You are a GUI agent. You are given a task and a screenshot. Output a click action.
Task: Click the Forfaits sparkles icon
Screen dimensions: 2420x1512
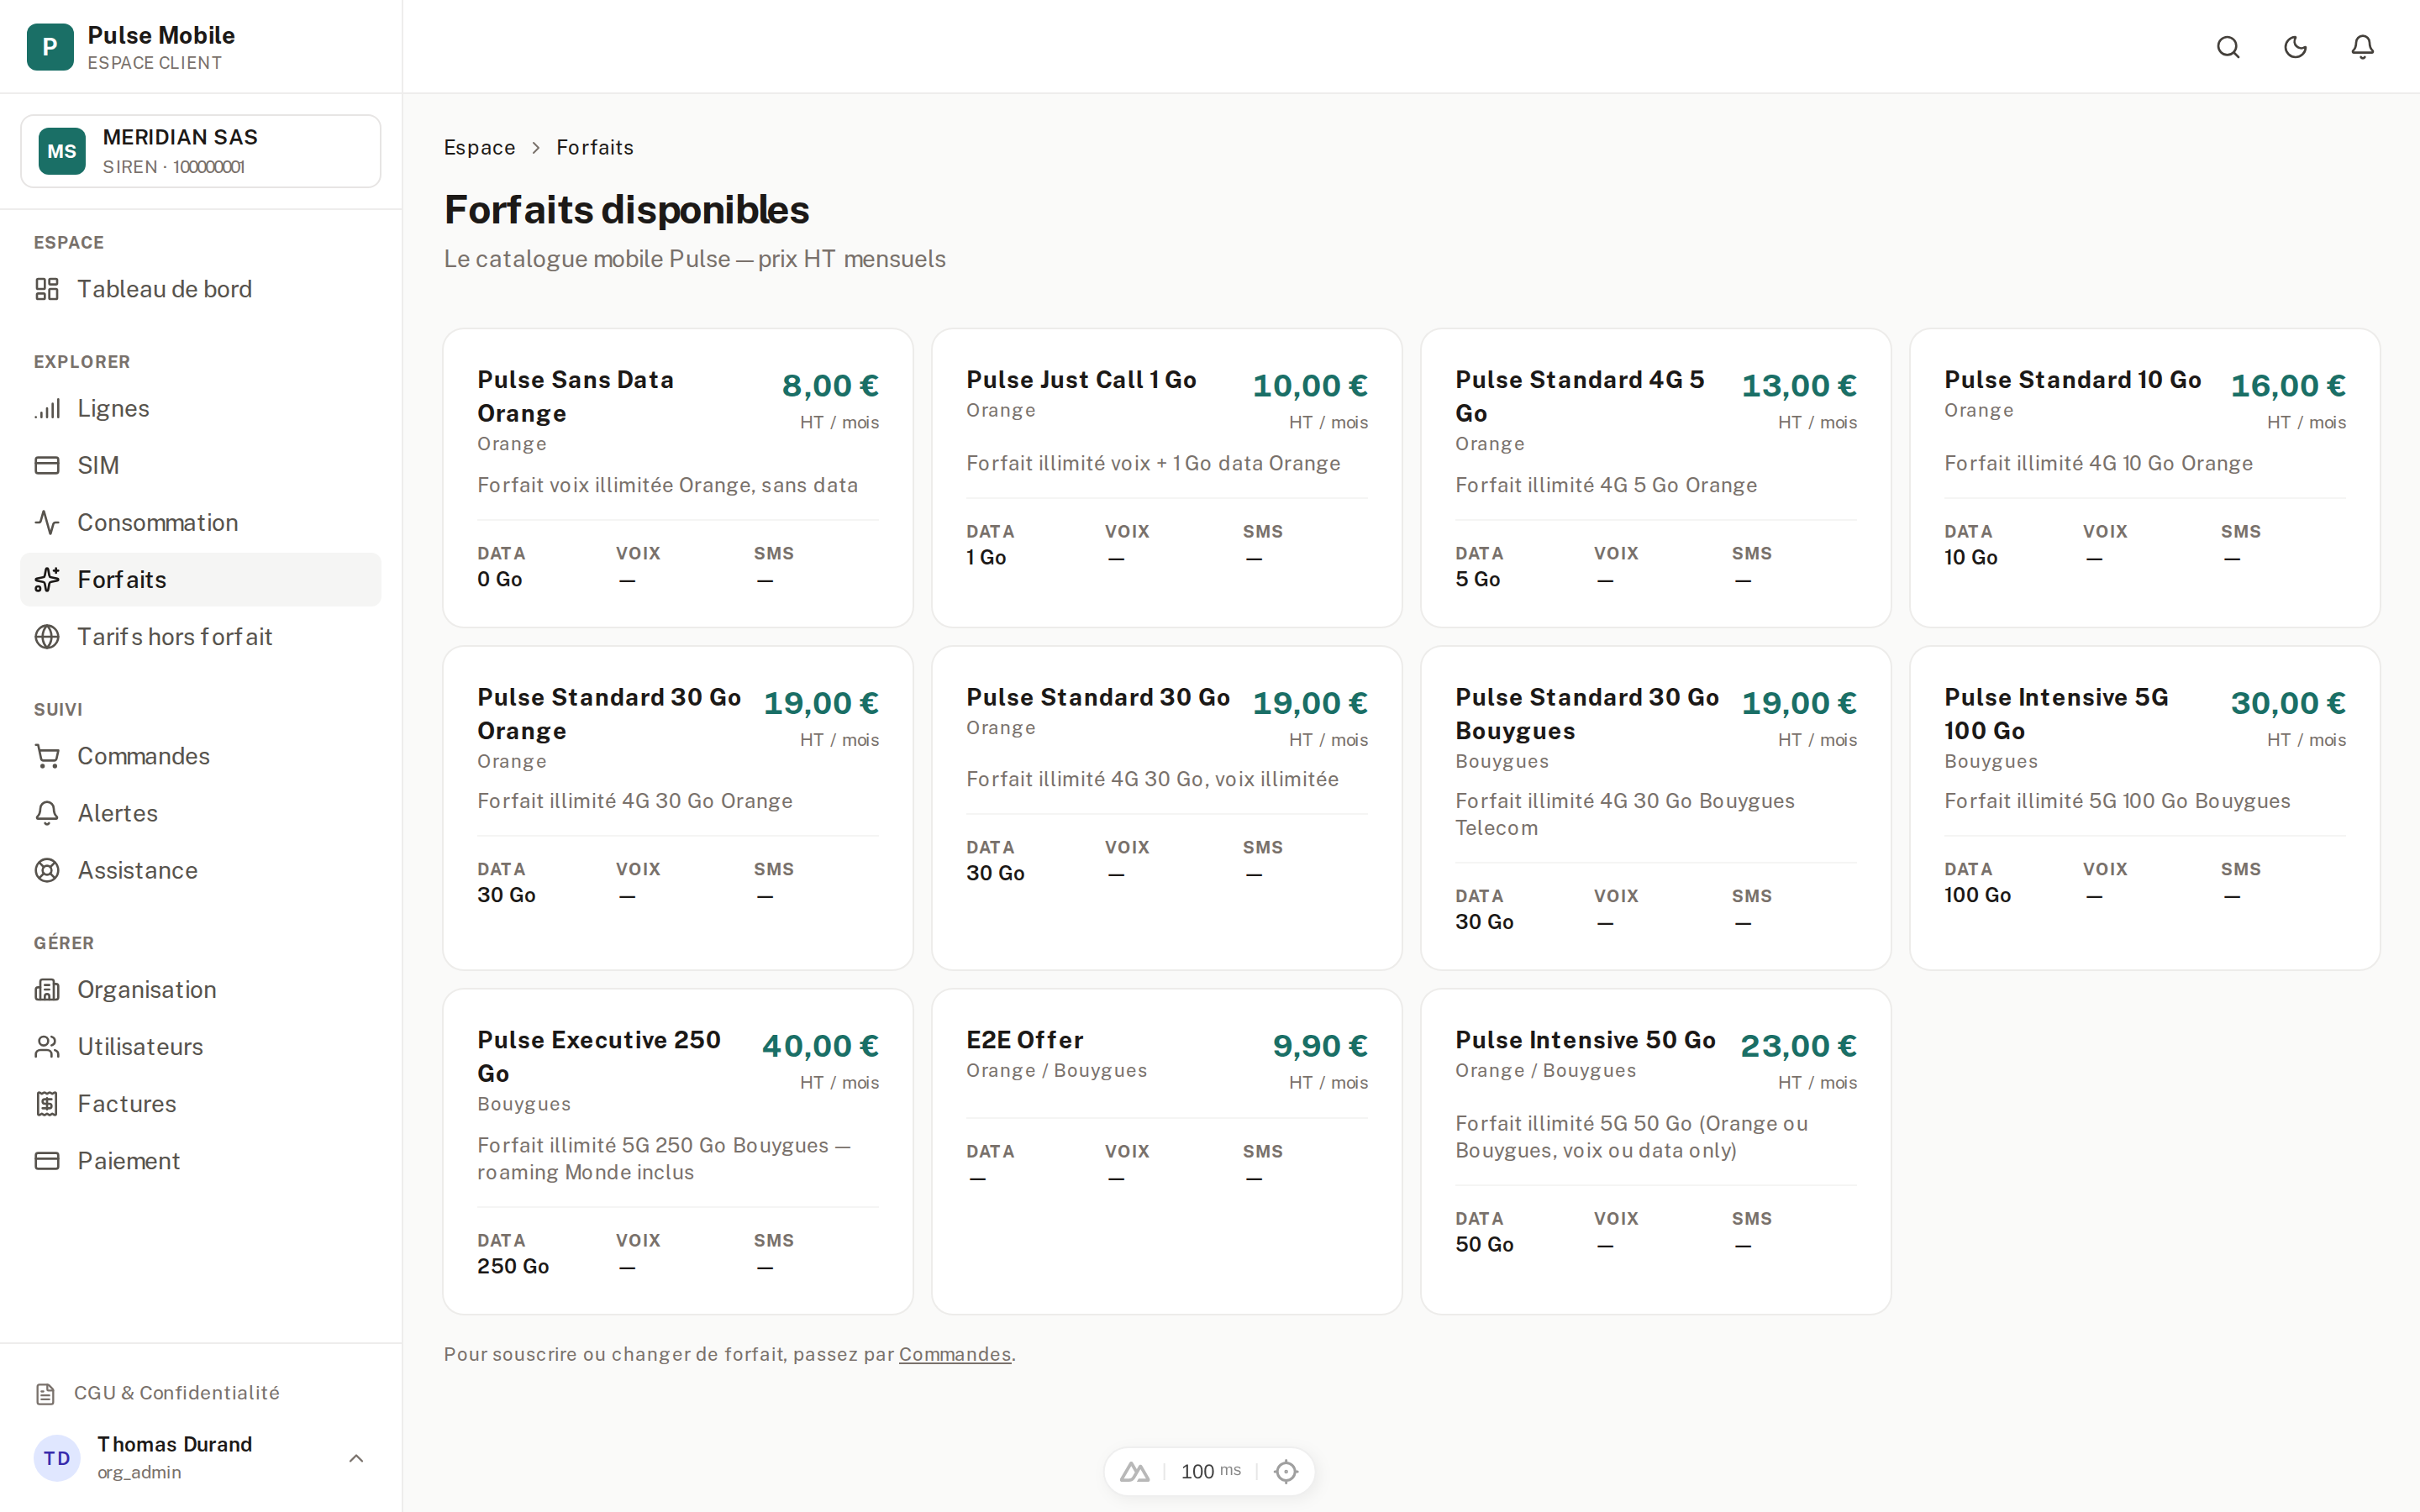(47, 579)
